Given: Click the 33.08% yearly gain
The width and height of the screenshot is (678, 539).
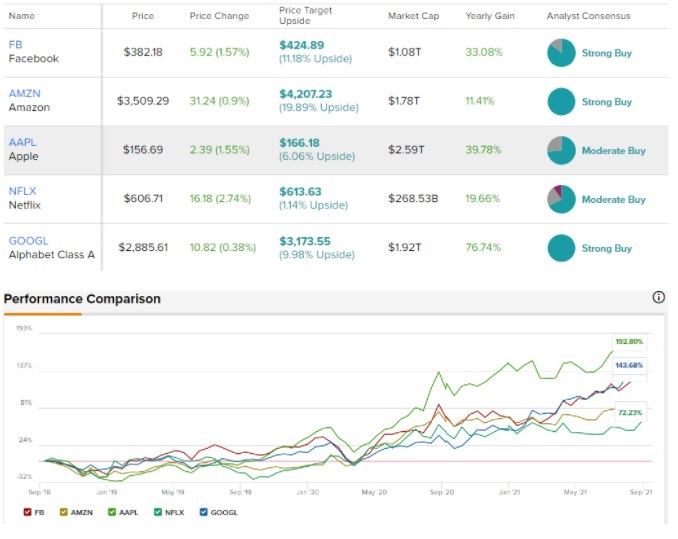Looking at the screenshot, I should tap(484, 52).
